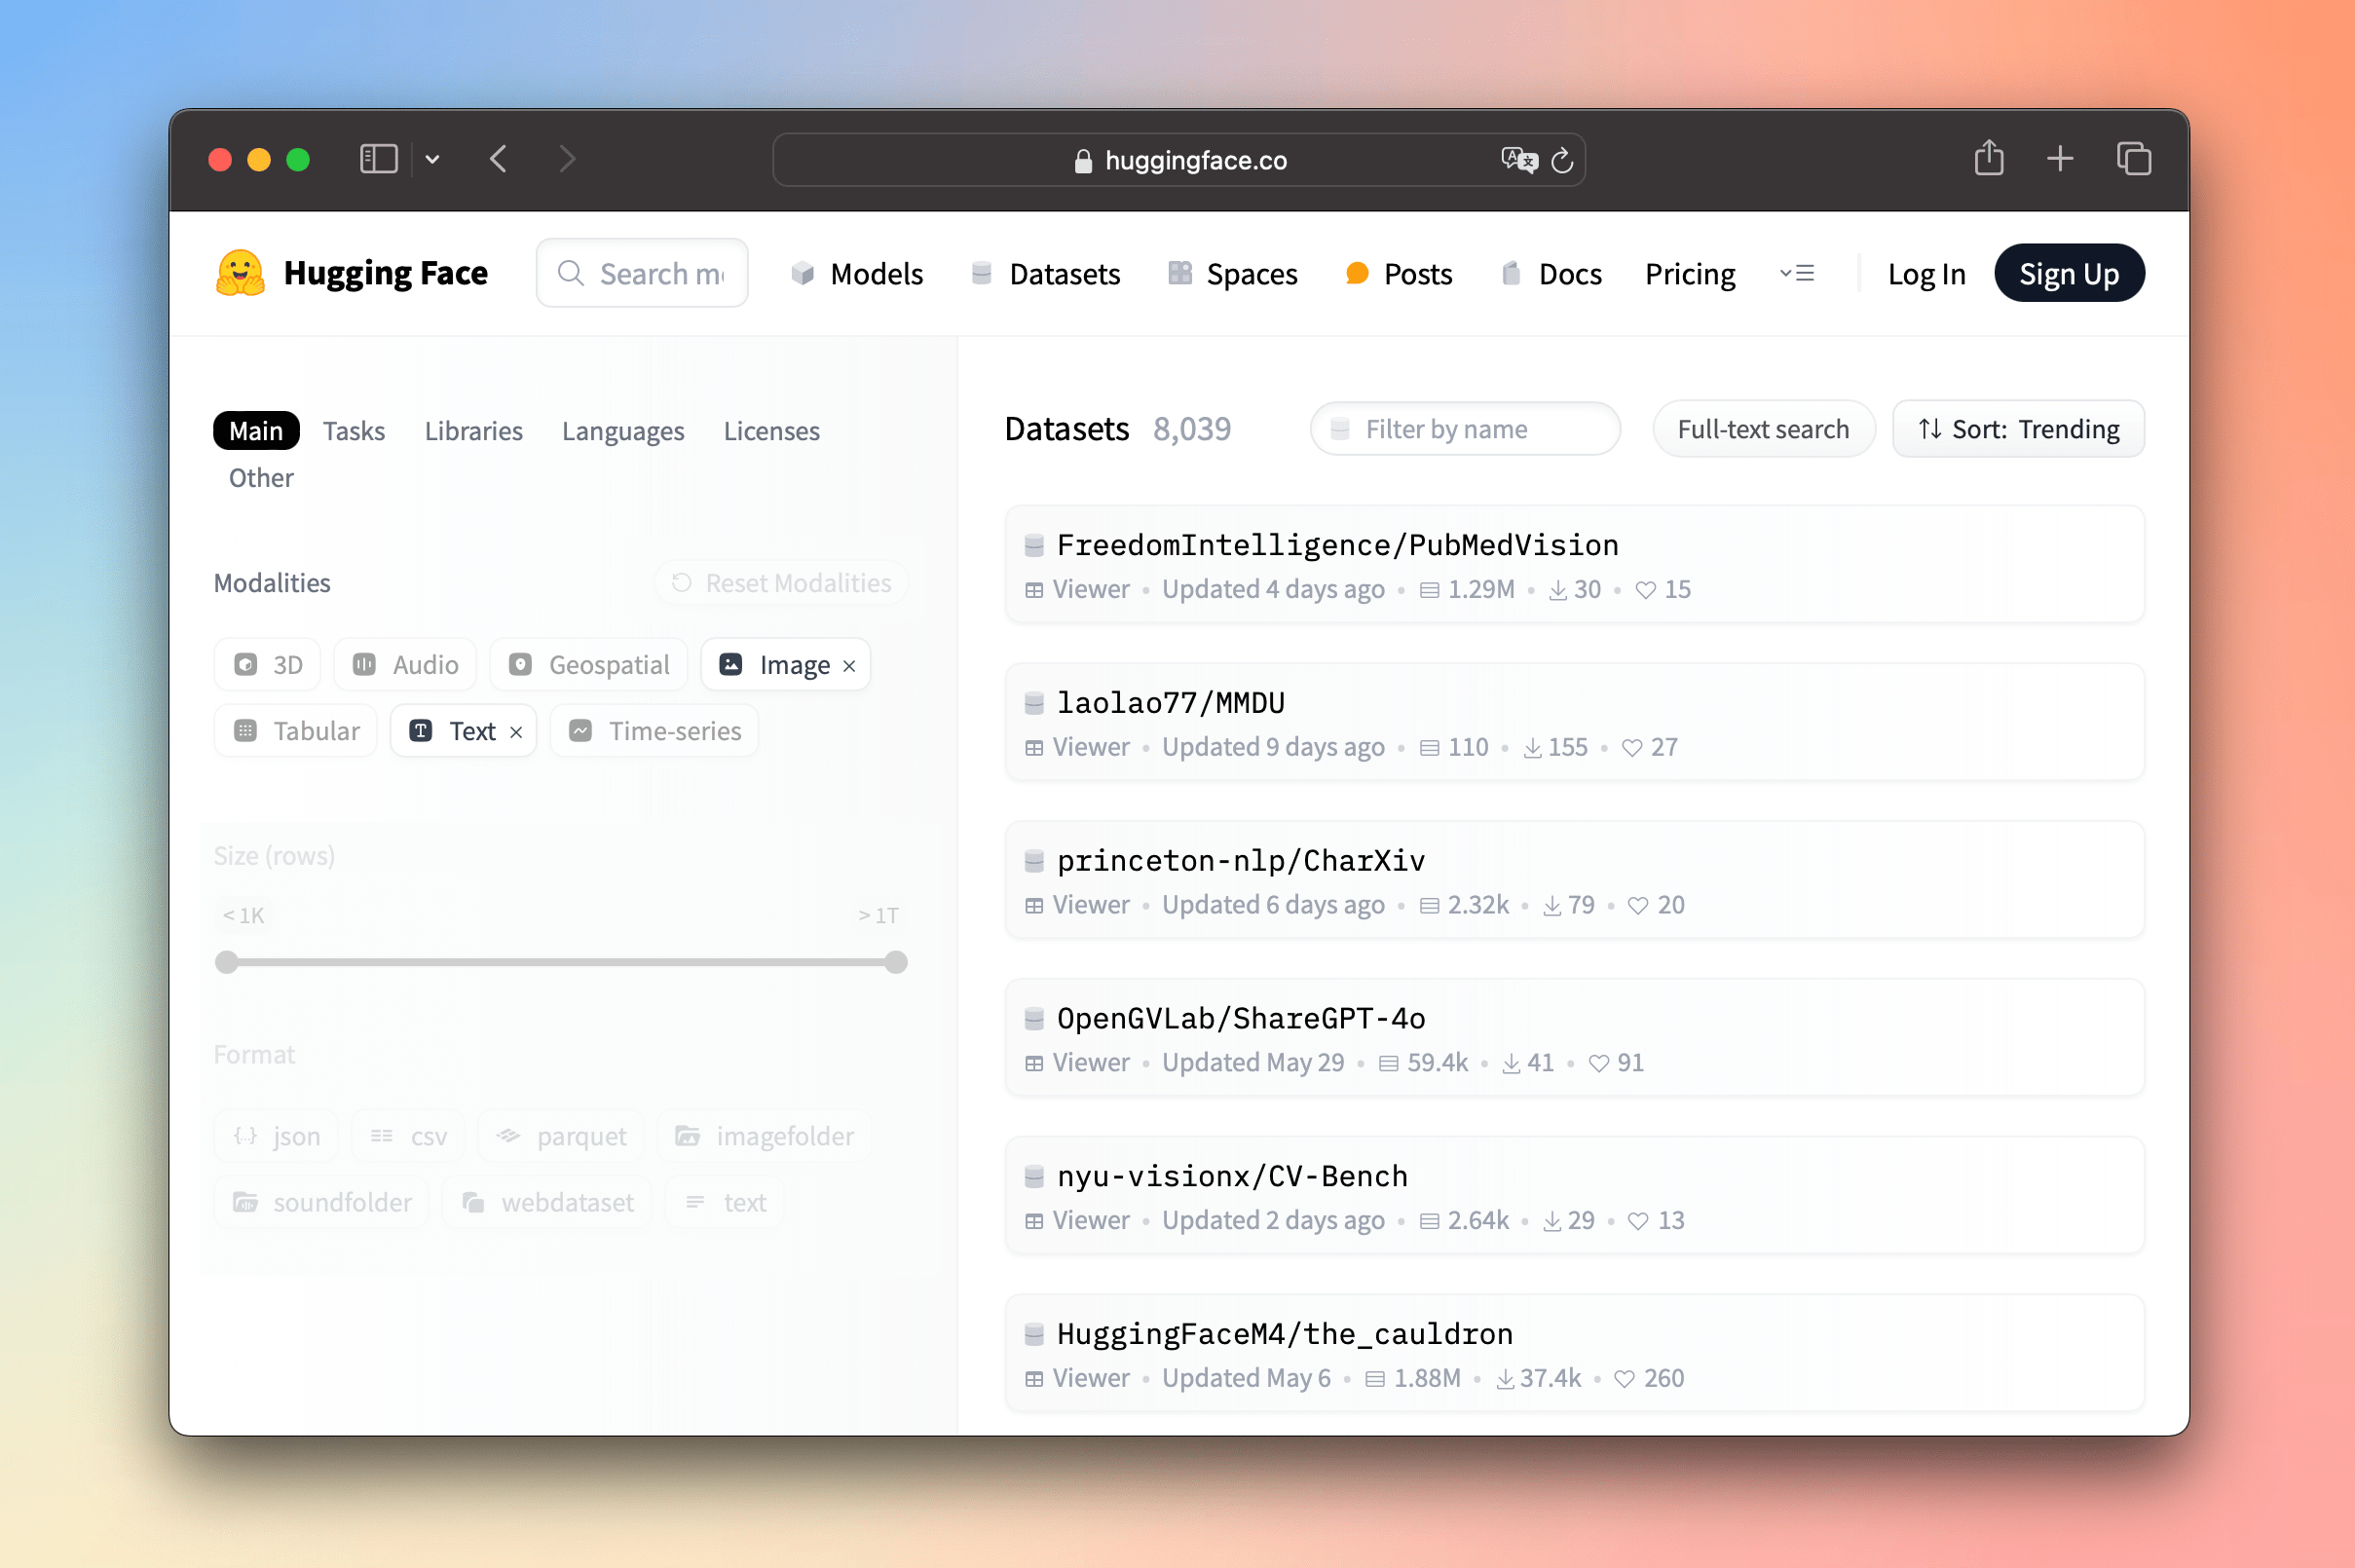Toggle Full-text search option
The height and width of the screenshot is (1568, 2355).
pyautogui.click(x=1762, y=429)
